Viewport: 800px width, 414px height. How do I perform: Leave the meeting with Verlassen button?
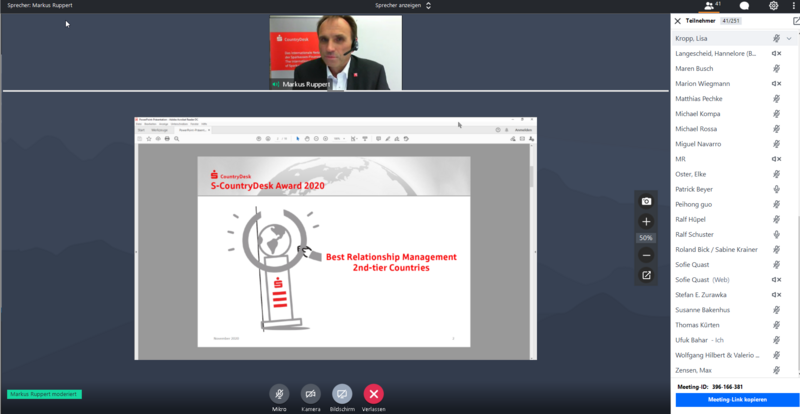tap(374, 394)
